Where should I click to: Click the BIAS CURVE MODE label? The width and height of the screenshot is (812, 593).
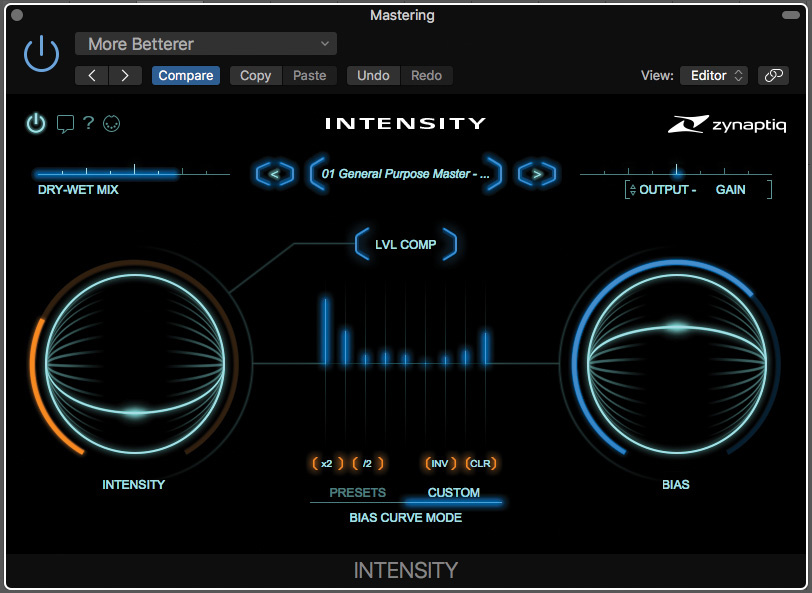[x=405, y=517]
